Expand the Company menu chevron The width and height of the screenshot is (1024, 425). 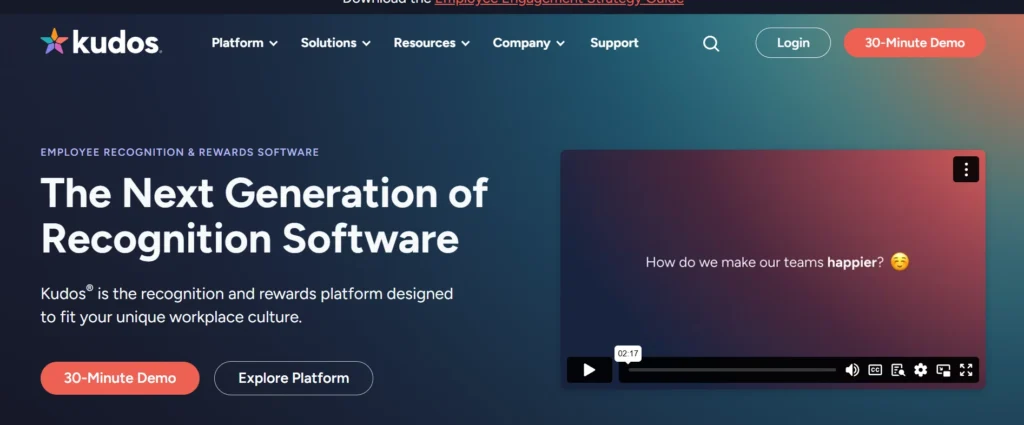[x=560, y=44]
